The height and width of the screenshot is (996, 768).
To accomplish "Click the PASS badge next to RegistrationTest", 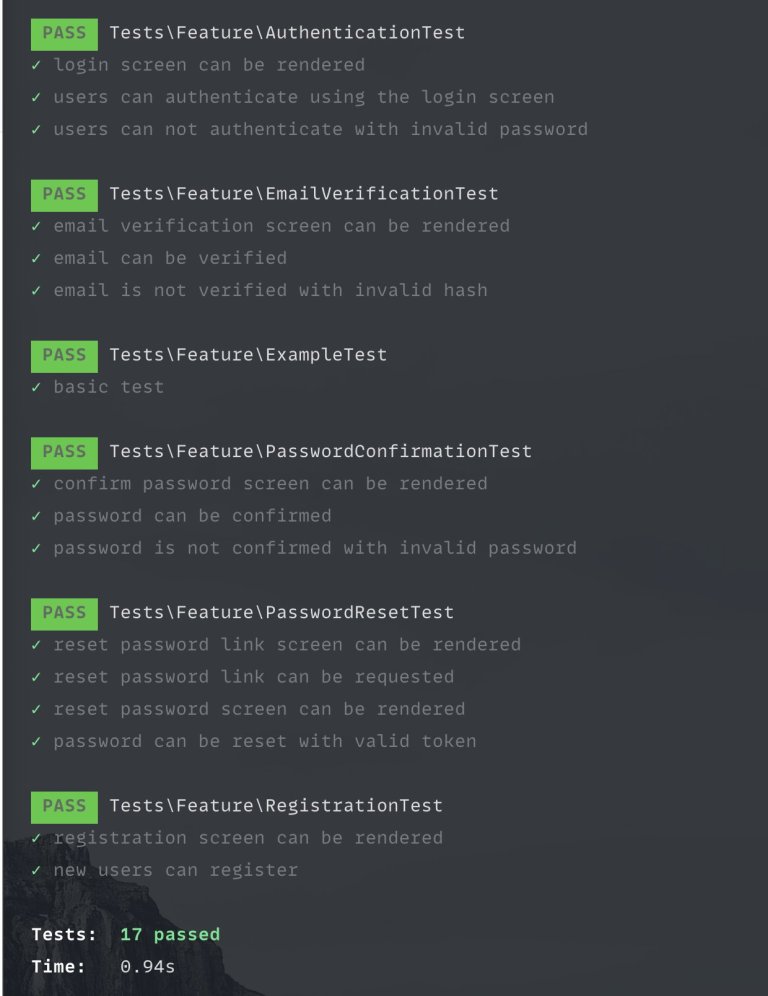I will [64, 806].
